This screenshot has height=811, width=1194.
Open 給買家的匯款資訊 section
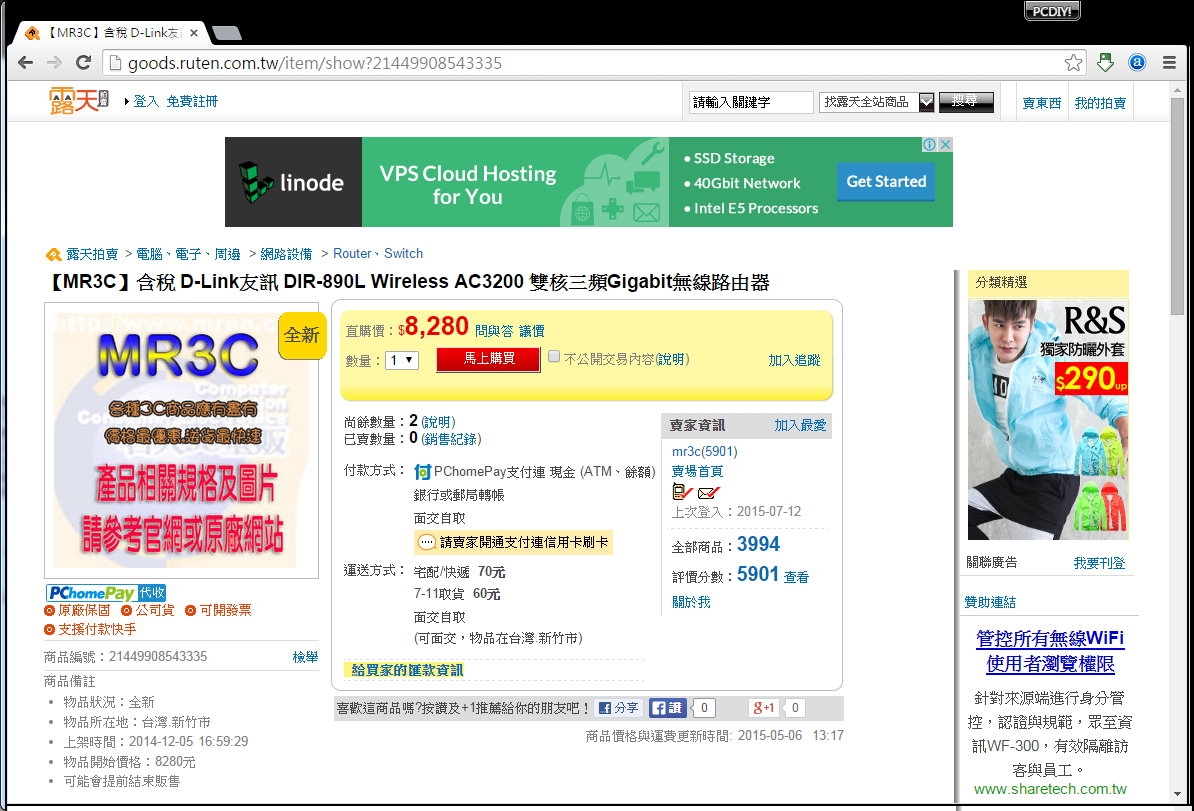point(407,670)
